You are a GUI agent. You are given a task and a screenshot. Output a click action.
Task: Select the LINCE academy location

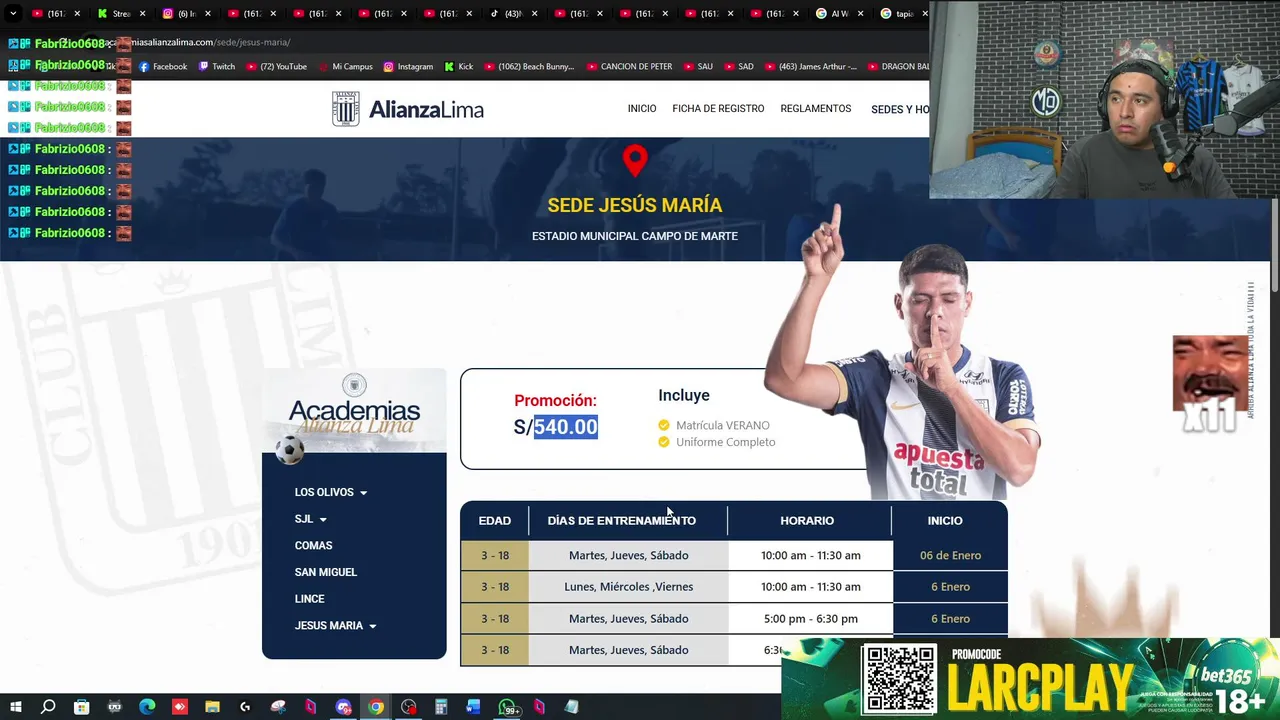coord(309,598)
